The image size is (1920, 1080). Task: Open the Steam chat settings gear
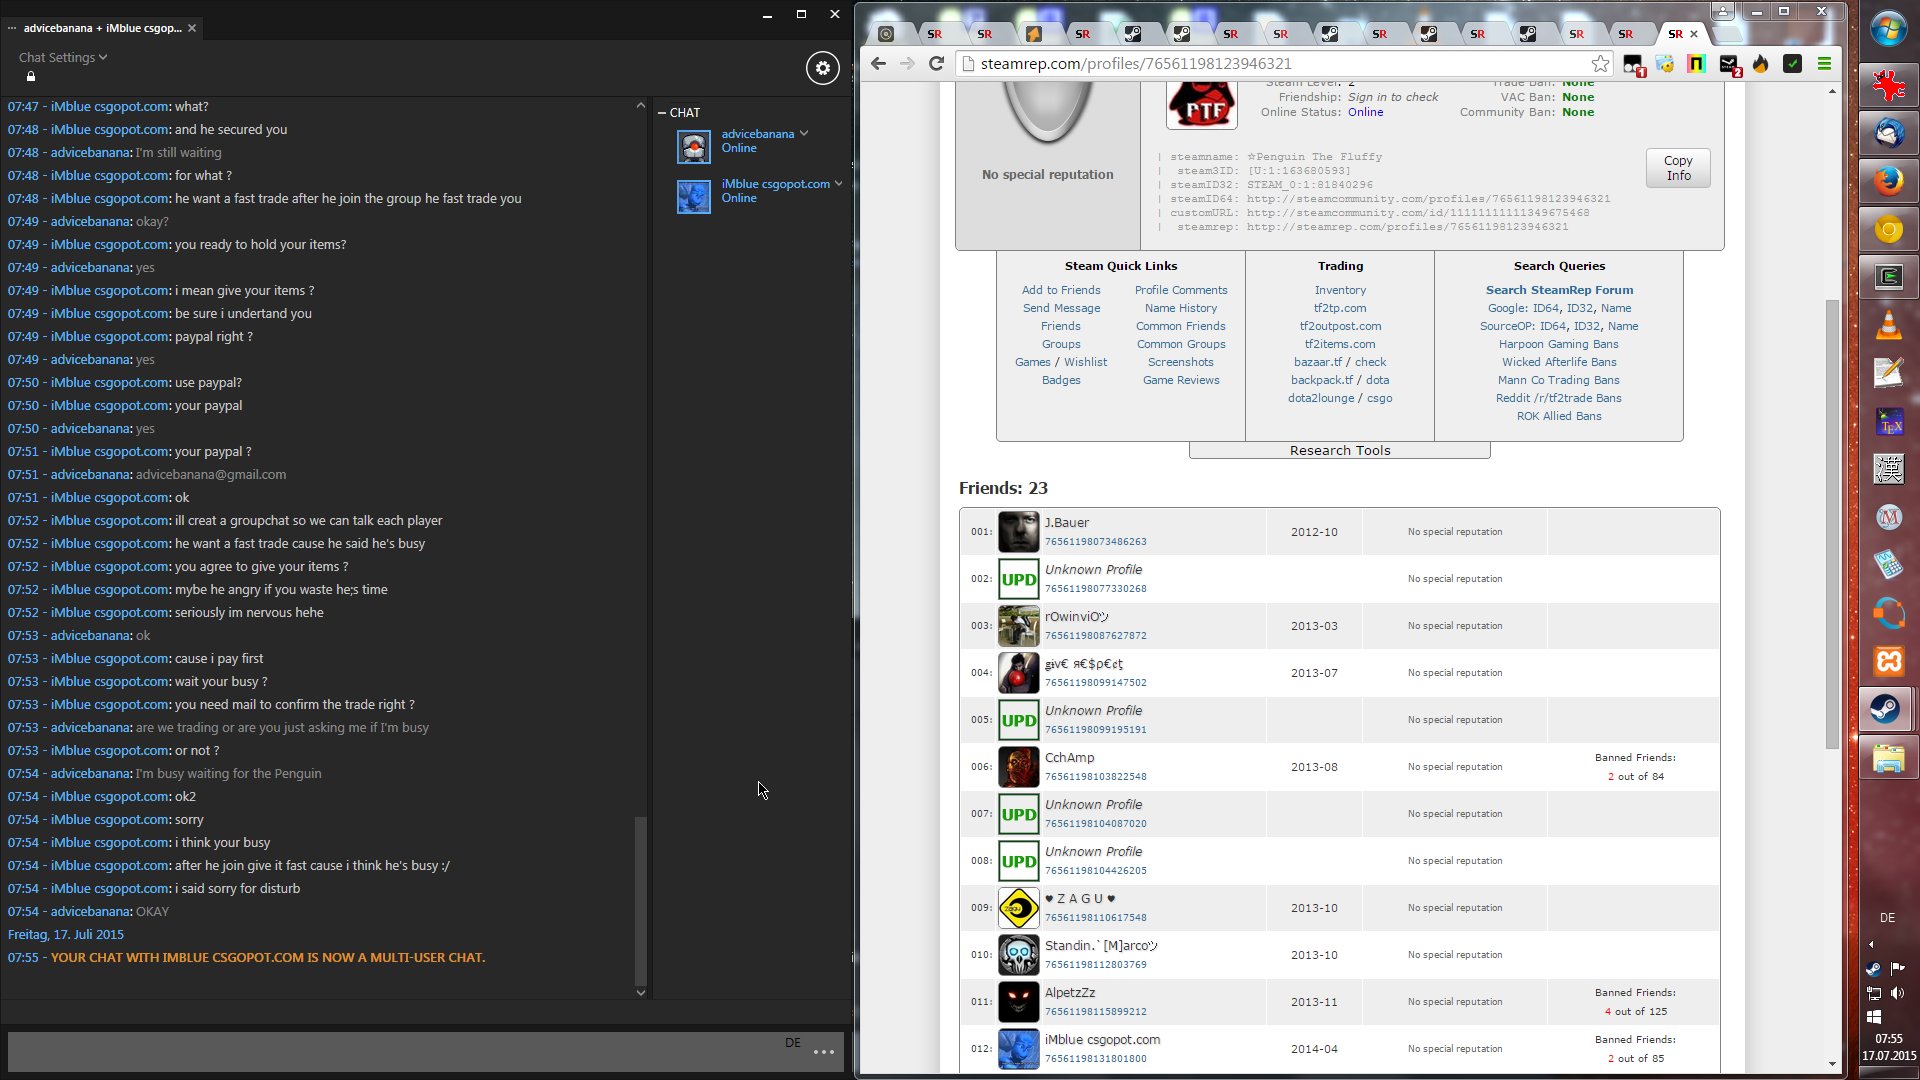[x=822, y=68]
